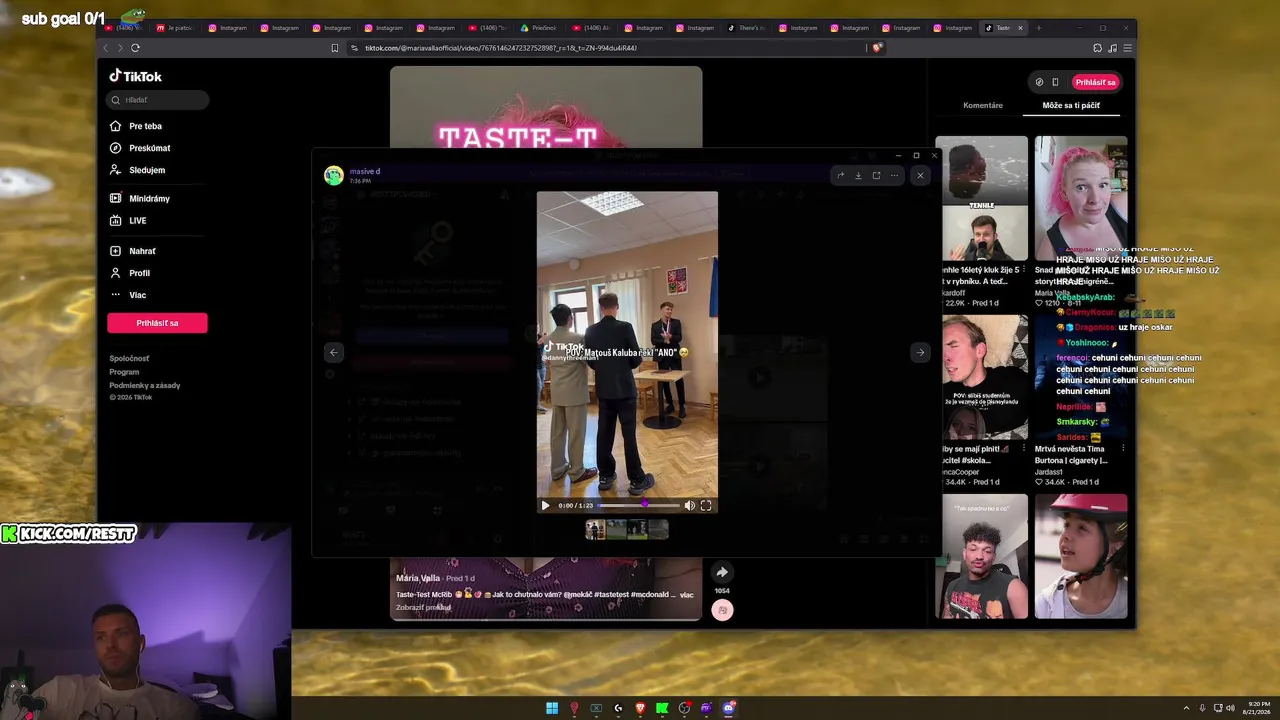Open the Windows Start menu
Screen dimensions: 1280x720
(552, 708)
